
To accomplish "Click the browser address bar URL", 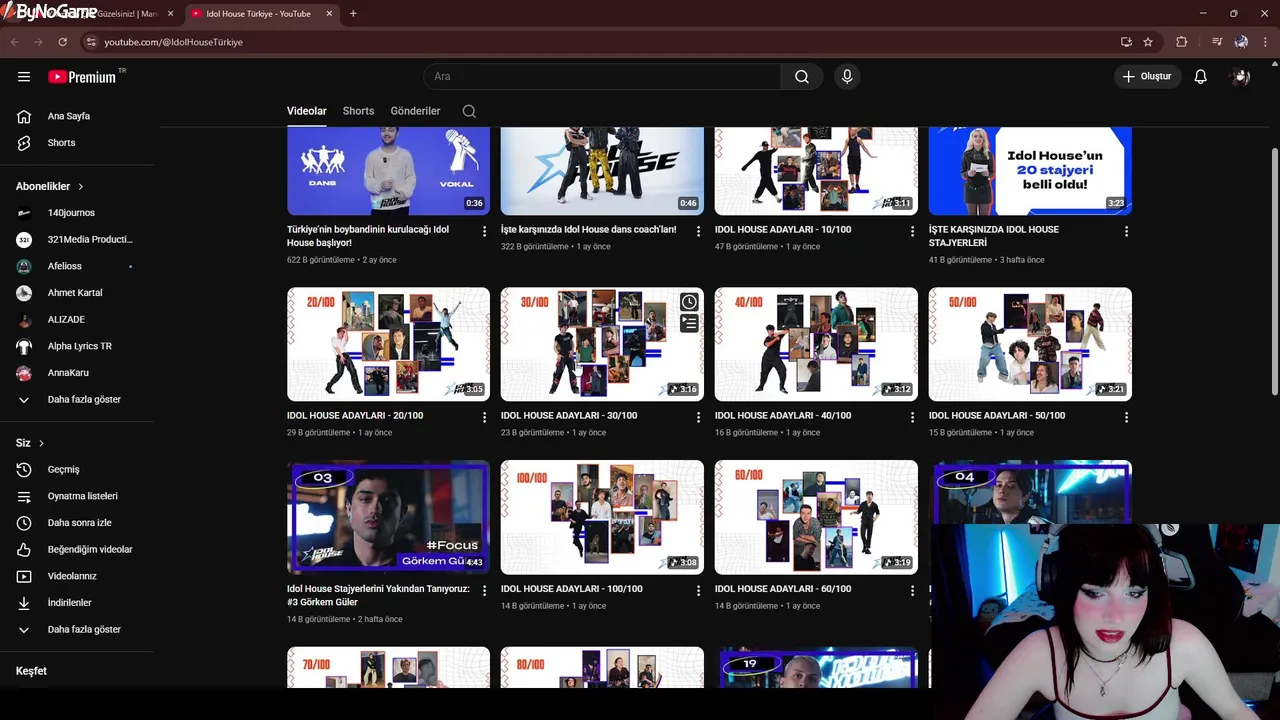I will [173, 42].
